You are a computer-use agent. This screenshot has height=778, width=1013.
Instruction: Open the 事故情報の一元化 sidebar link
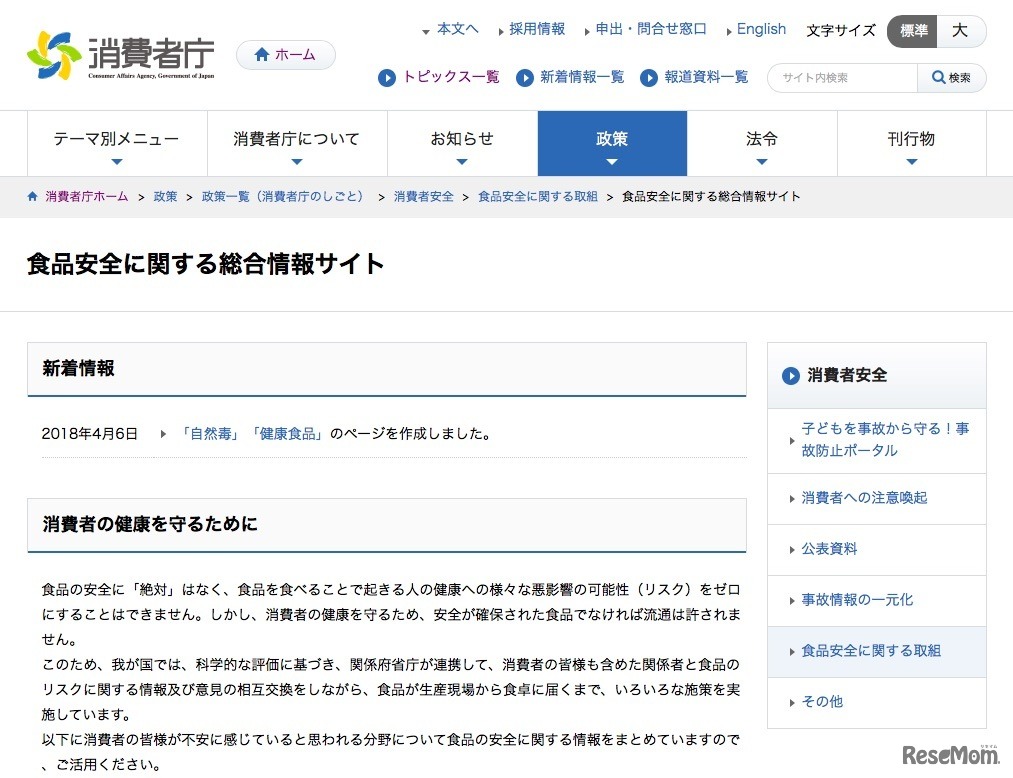coord(857,600)
